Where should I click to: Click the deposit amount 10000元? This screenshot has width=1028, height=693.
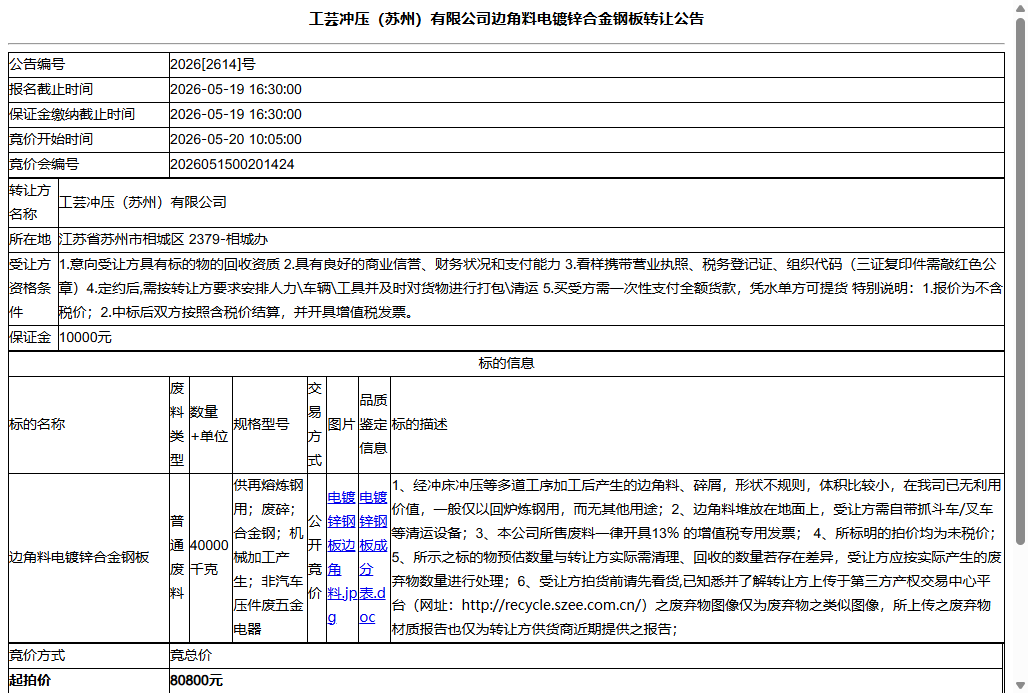tap(85, 338)
